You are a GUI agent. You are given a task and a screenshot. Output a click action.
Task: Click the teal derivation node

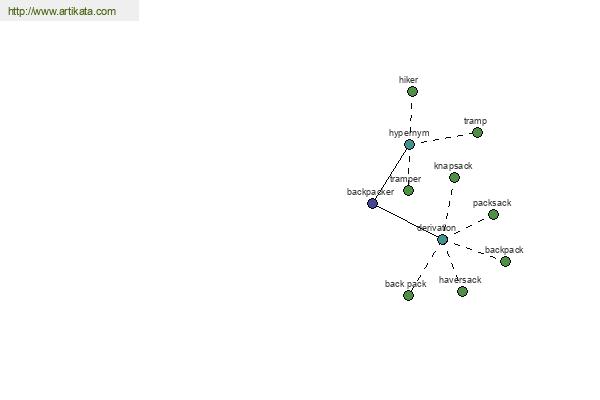[442, 240]
